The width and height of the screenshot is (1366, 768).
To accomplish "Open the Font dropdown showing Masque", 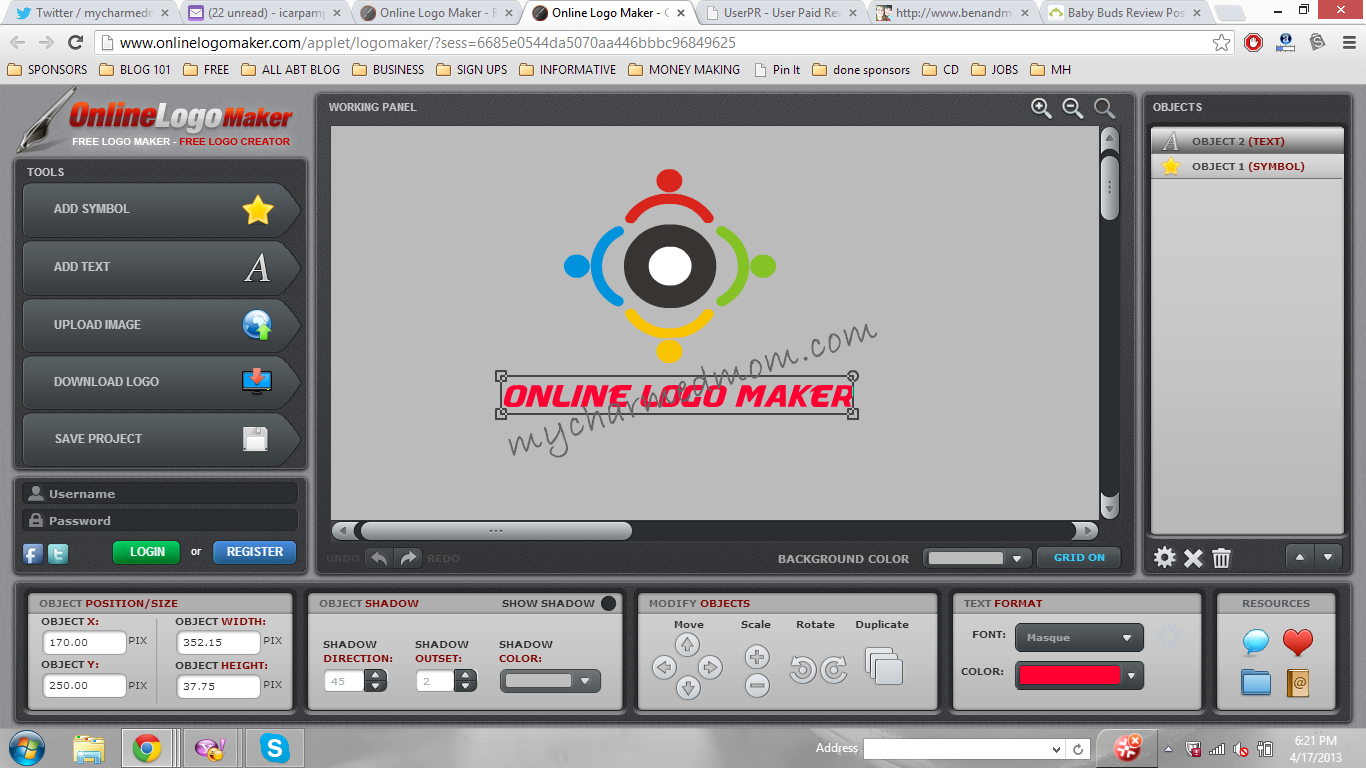I will coord(1079,638).
